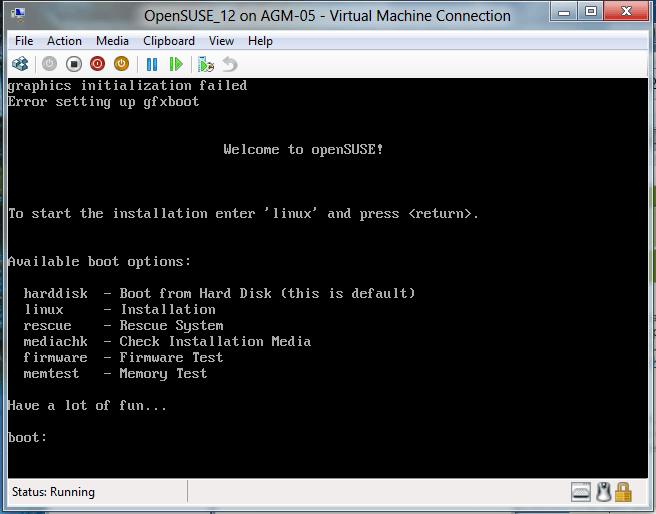The image size is (656, 514).
Task: Click the keyboard status icon
Action: (x=581, y=492)
